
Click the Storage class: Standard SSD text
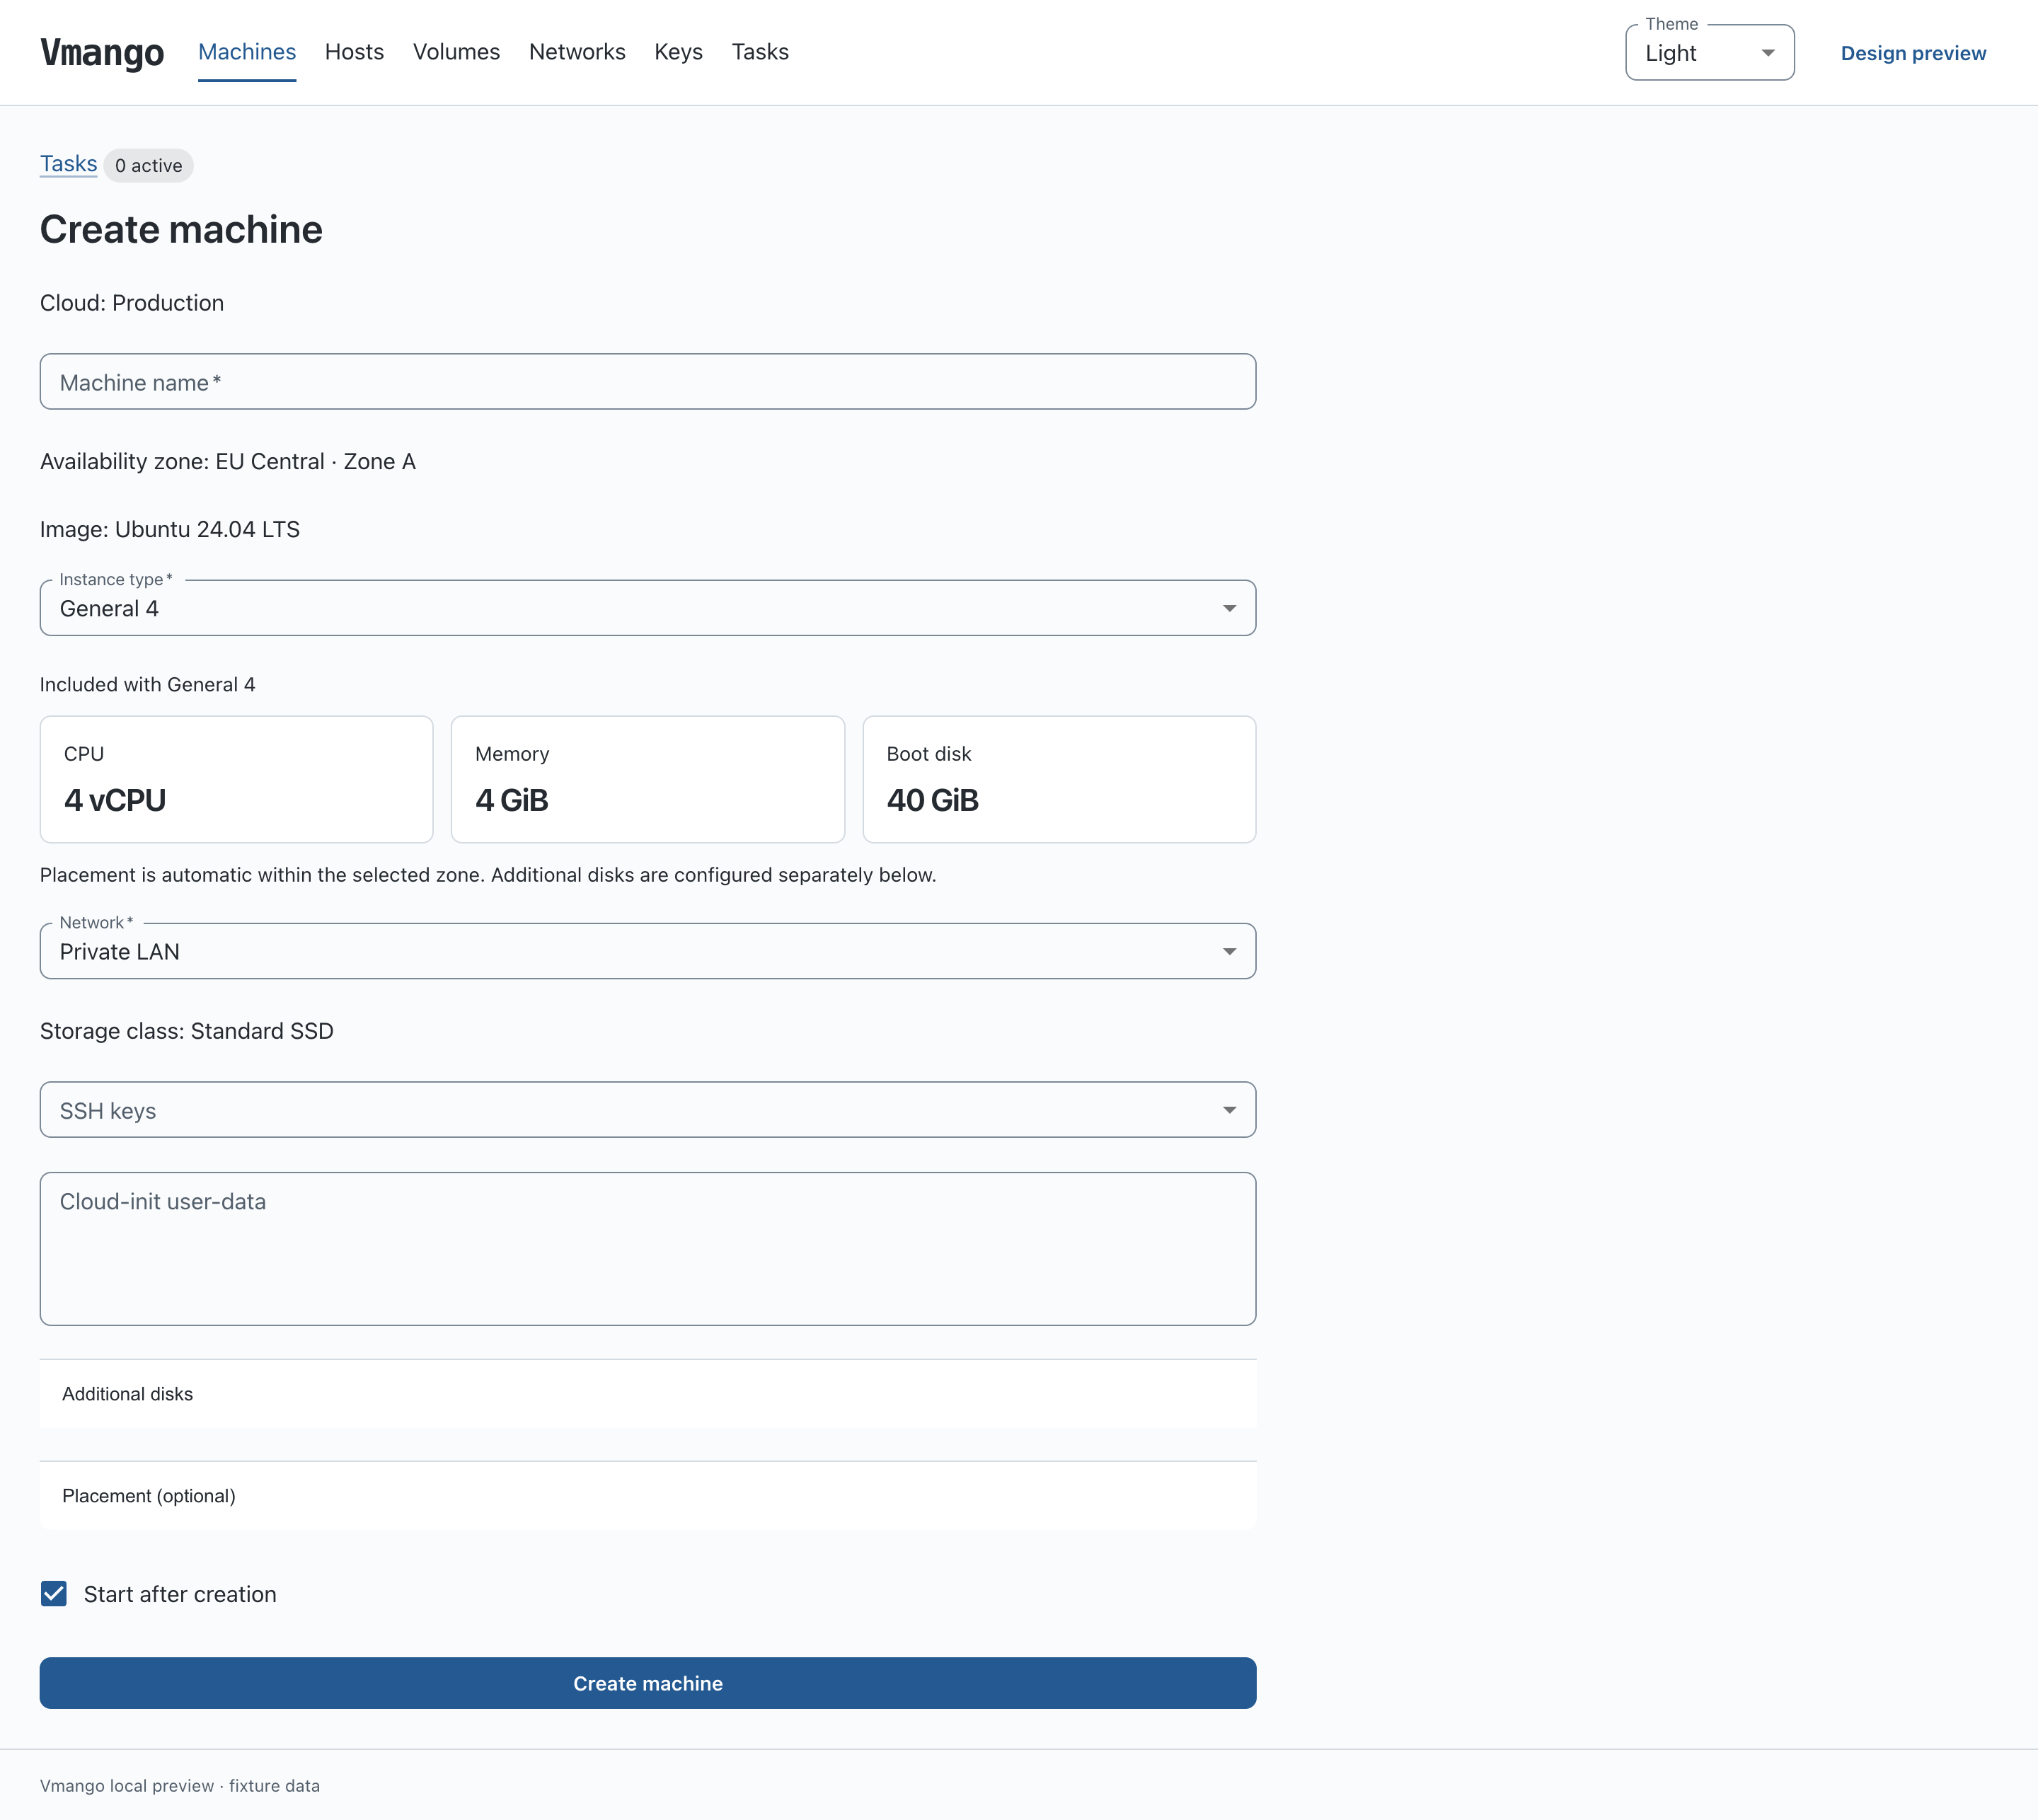187,1031
